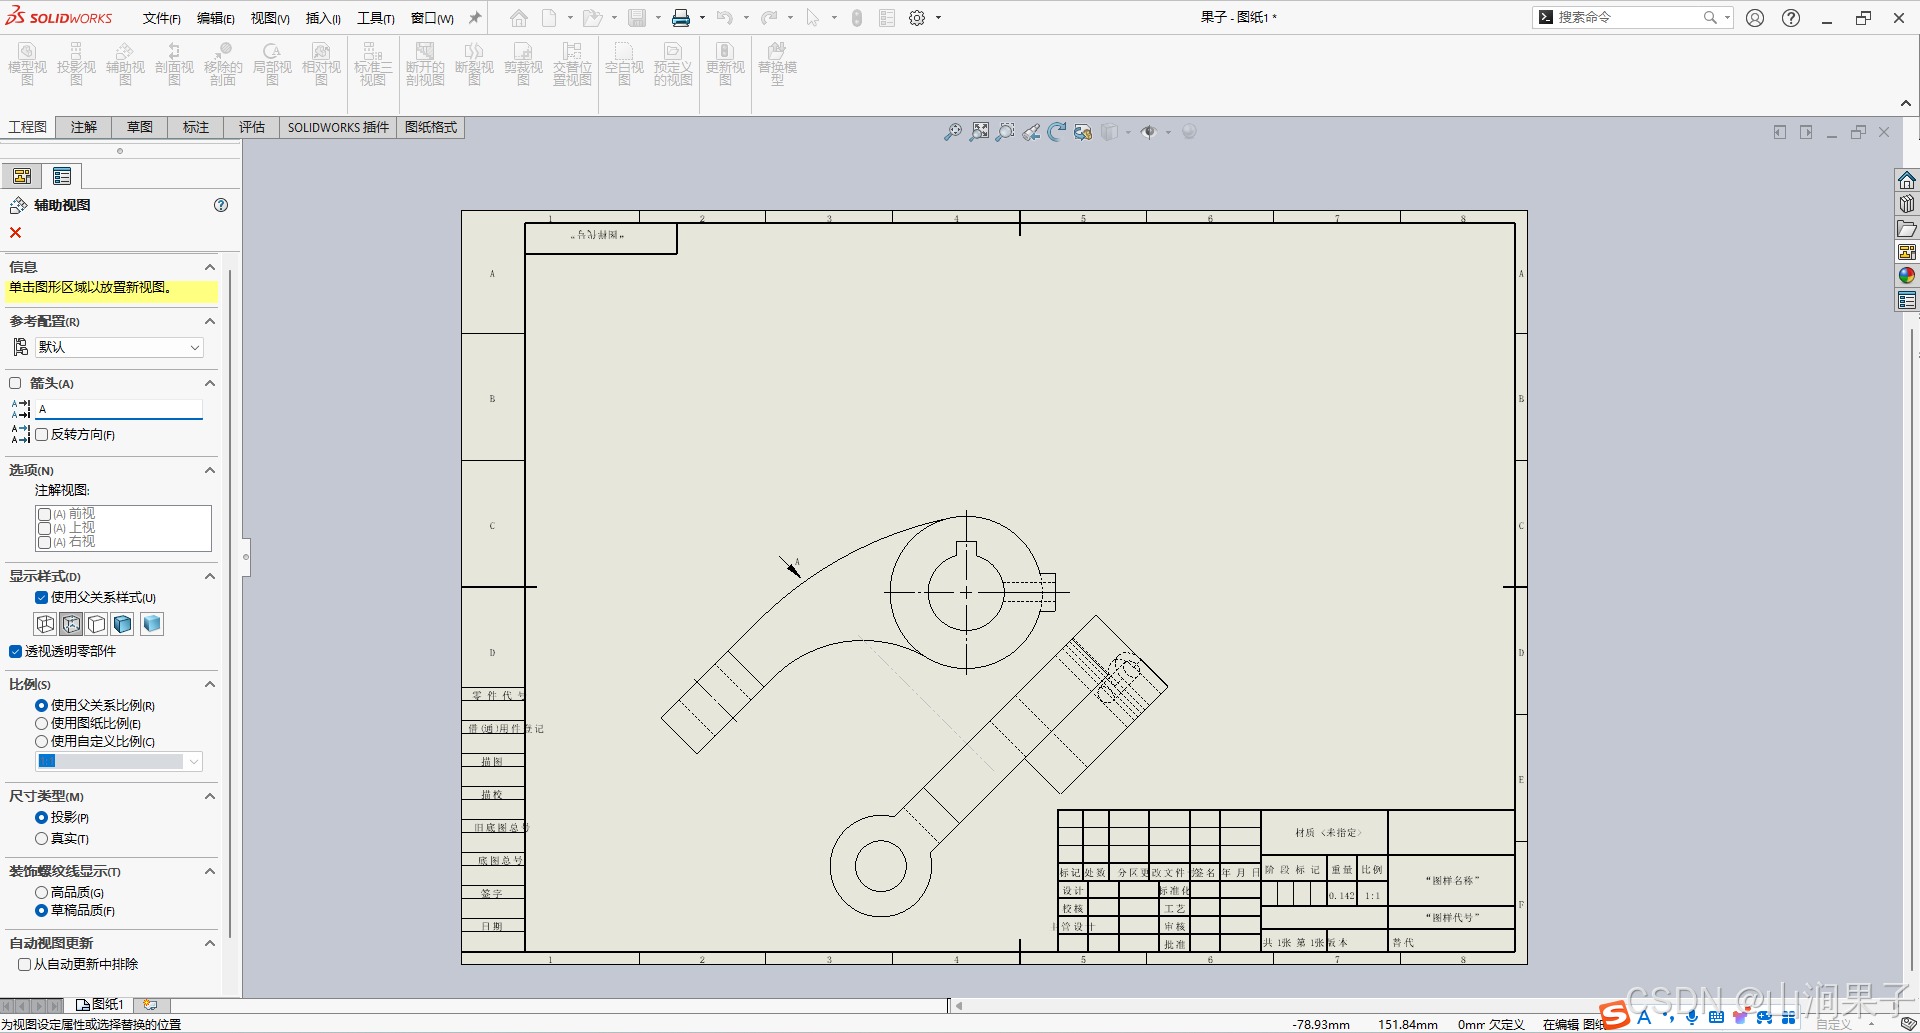Pin the menu bar with the pushpin icon
This screenshot has width=1920, height=1033.
475,18
